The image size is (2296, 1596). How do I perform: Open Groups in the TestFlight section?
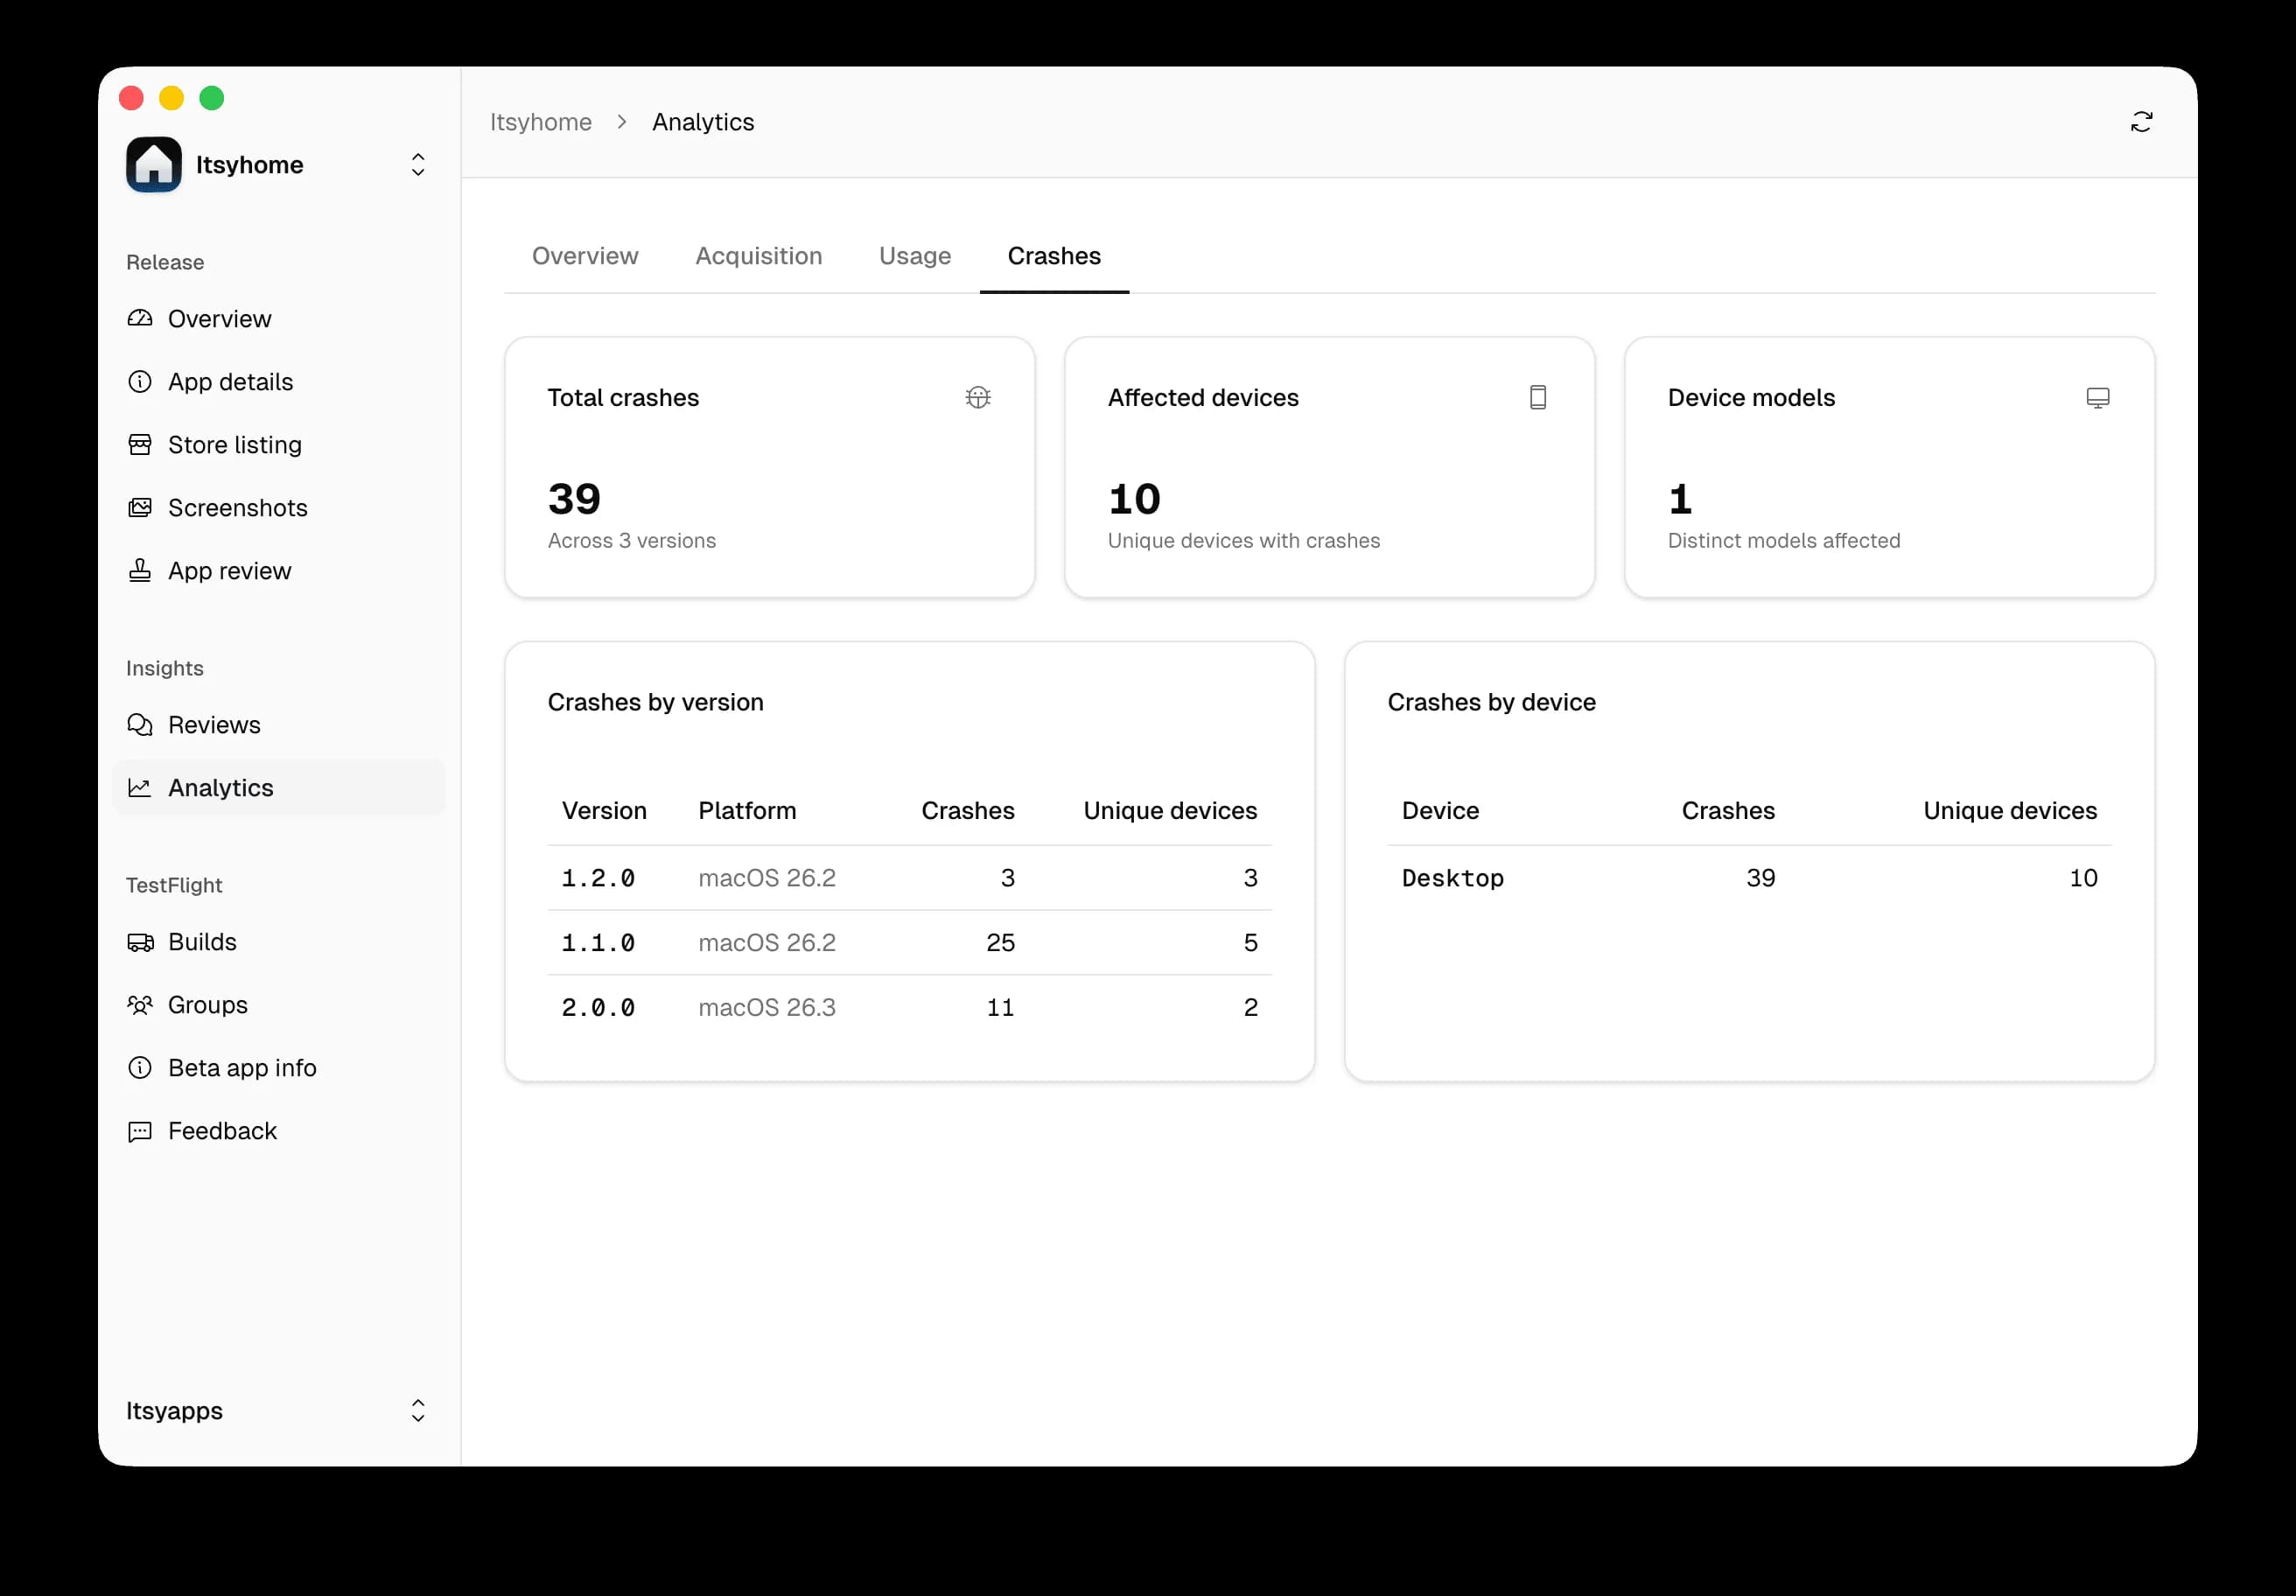[x=208, y=1005]
